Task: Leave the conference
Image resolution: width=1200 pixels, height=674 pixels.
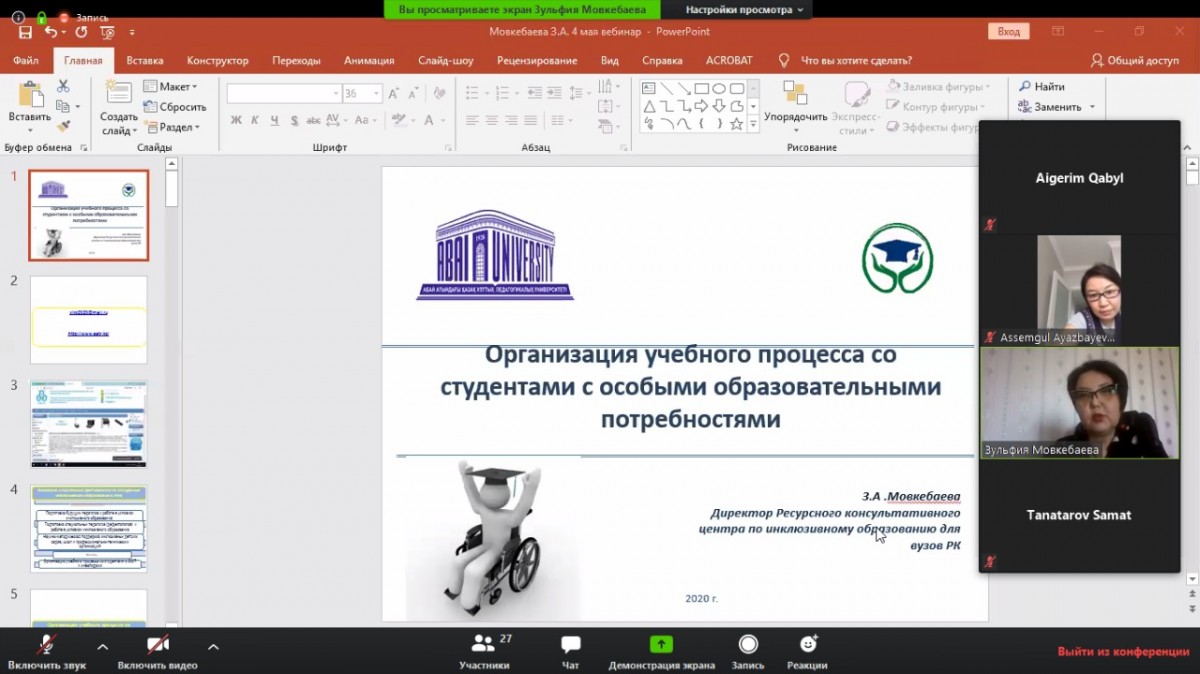Action: (1123, 652)
